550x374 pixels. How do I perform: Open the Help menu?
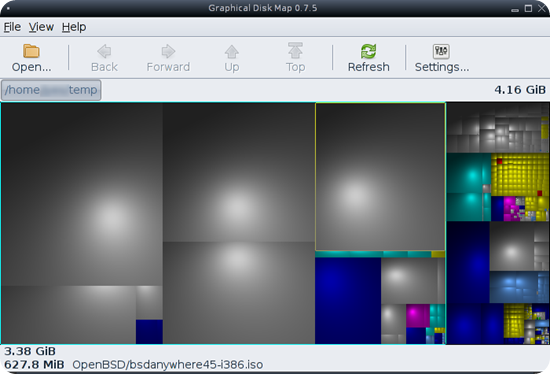pyautogui.click(x=74, y=27)
